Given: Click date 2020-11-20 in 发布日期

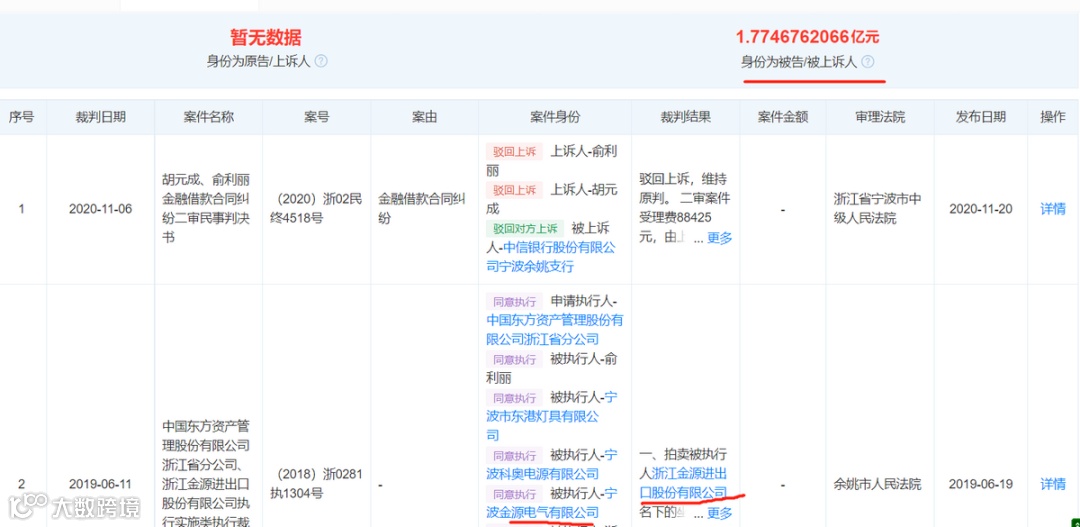Looking at the screenshot, I should [x=981, y=209].
